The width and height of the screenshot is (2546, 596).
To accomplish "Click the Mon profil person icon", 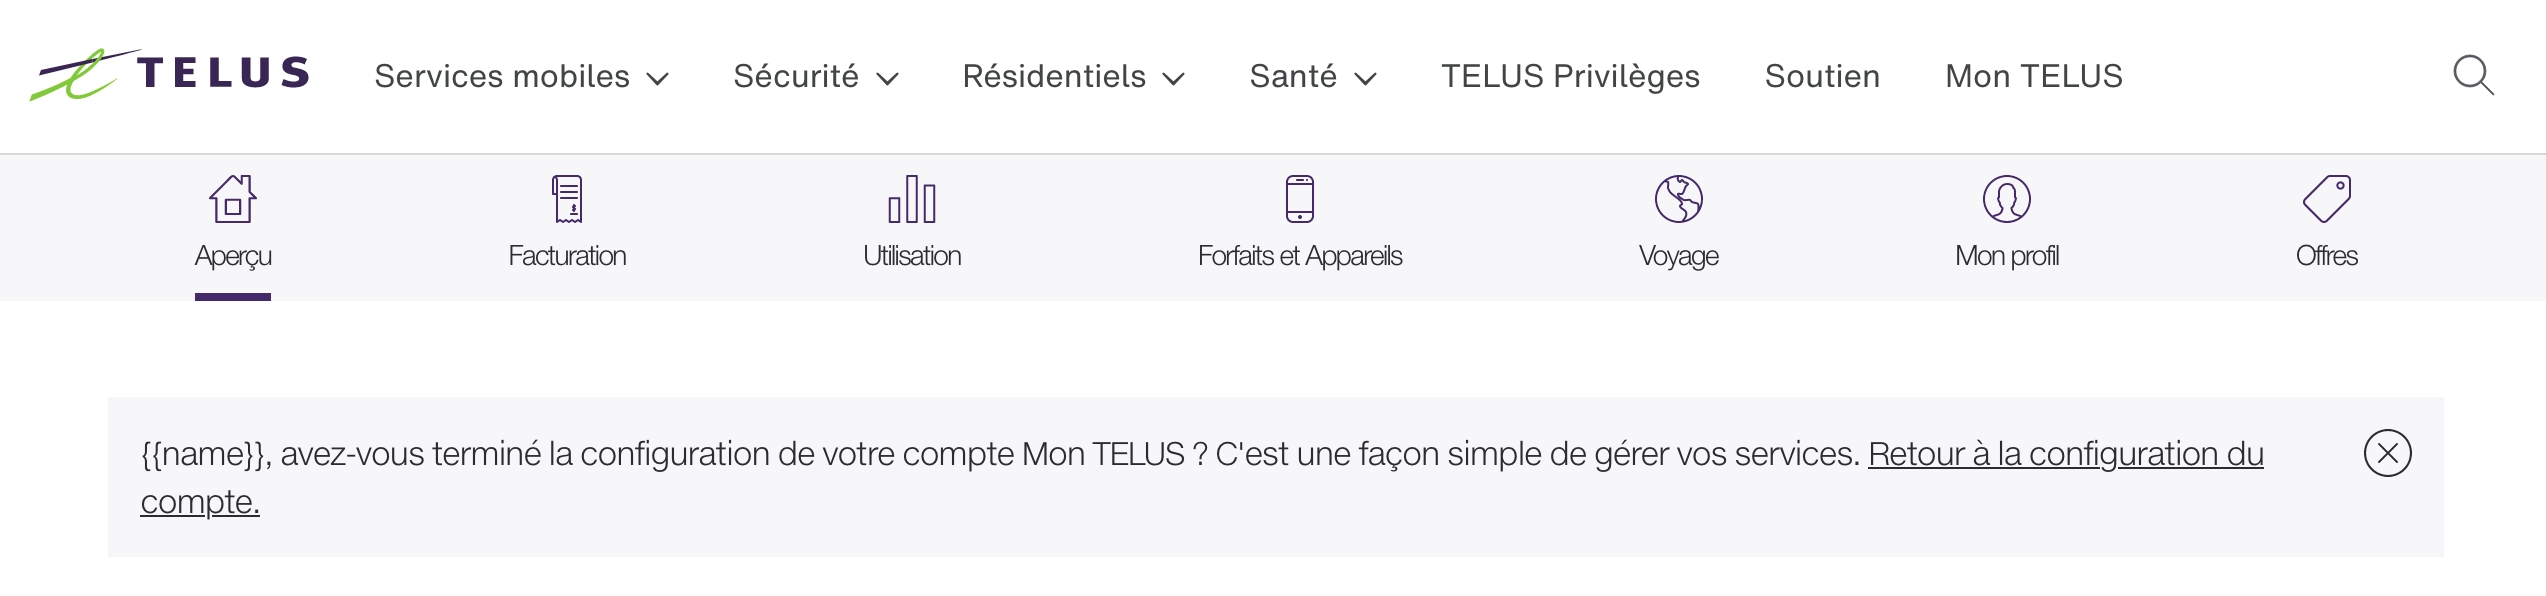I will coord(2006,199).
